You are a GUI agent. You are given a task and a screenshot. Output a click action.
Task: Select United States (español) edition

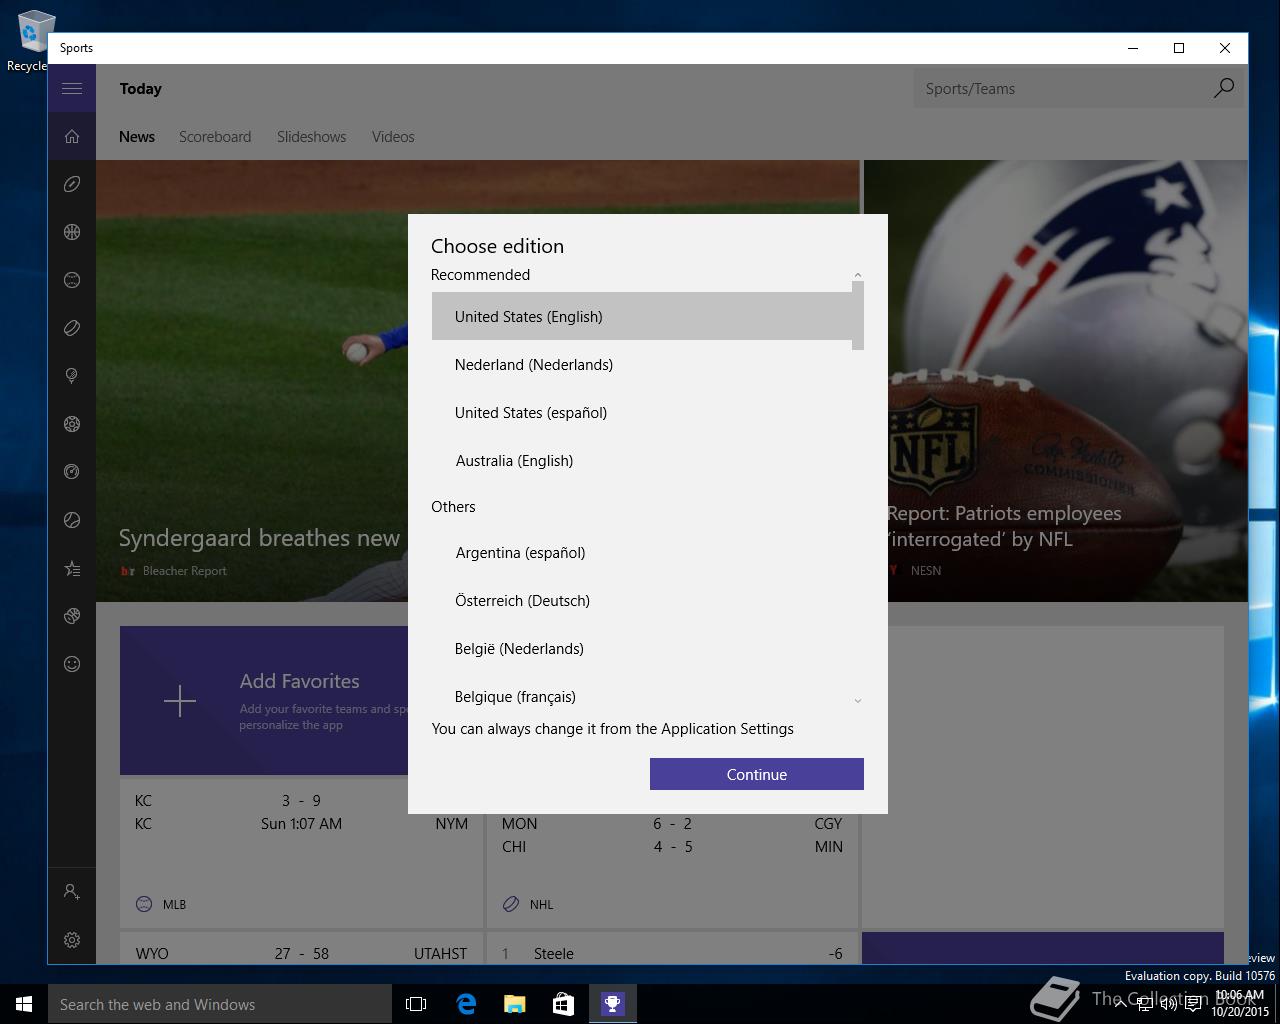(x=642, y=412)
